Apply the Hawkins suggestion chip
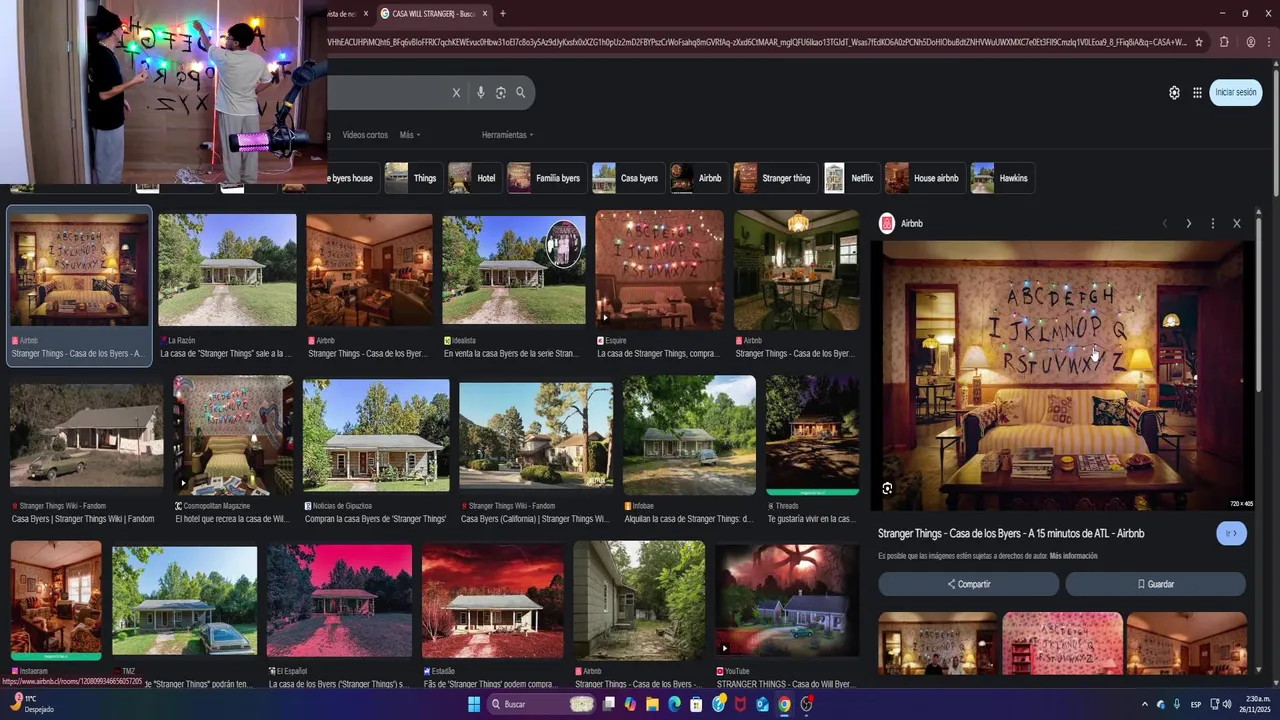This screenshot has height=720, width=1280. pos(1002,178)
